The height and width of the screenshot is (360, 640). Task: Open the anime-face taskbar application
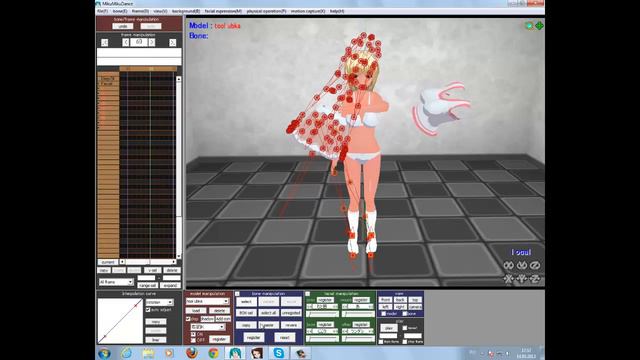tap(257, 353)
